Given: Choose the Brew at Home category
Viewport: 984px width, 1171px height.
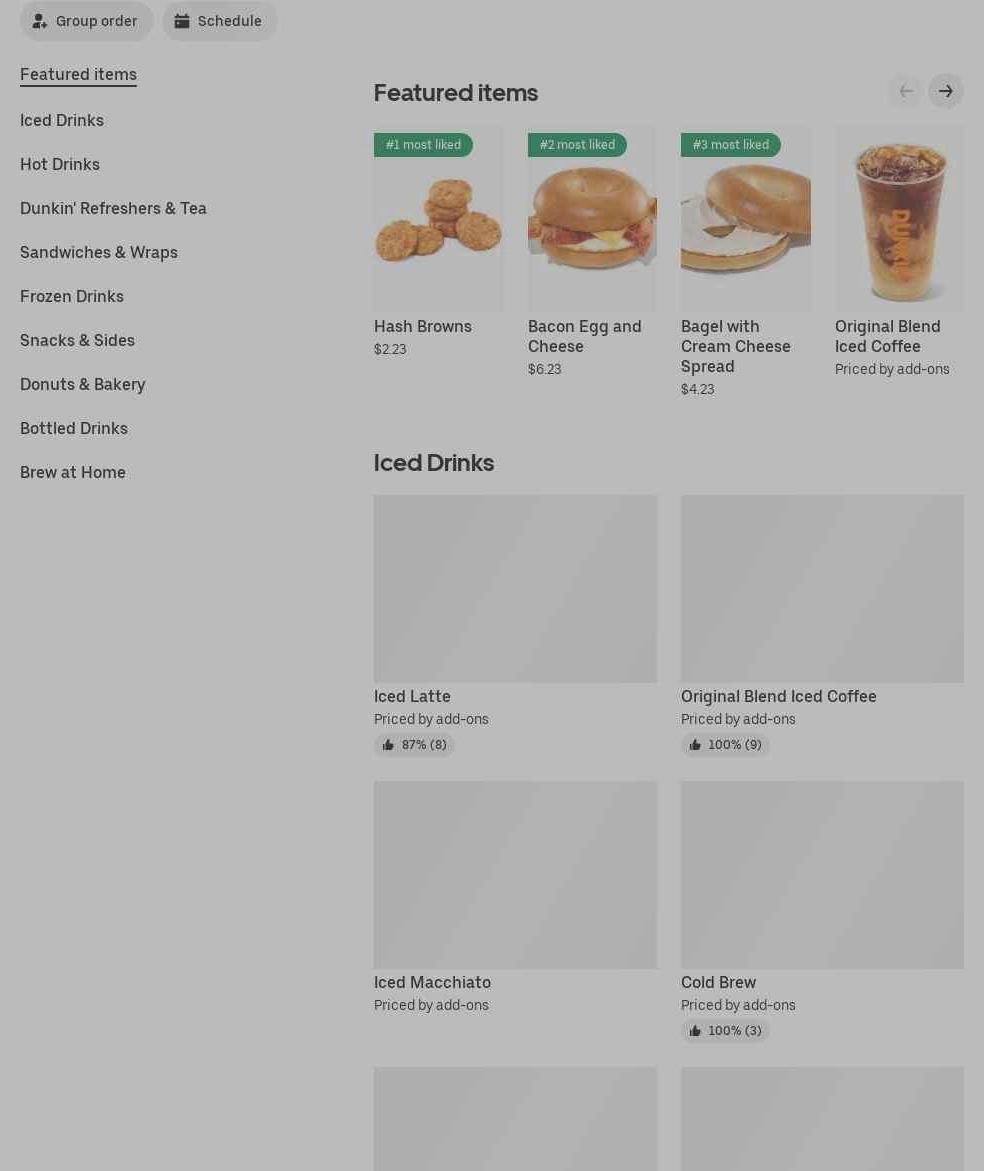Looking at the screenshot, I should point(72,473).
